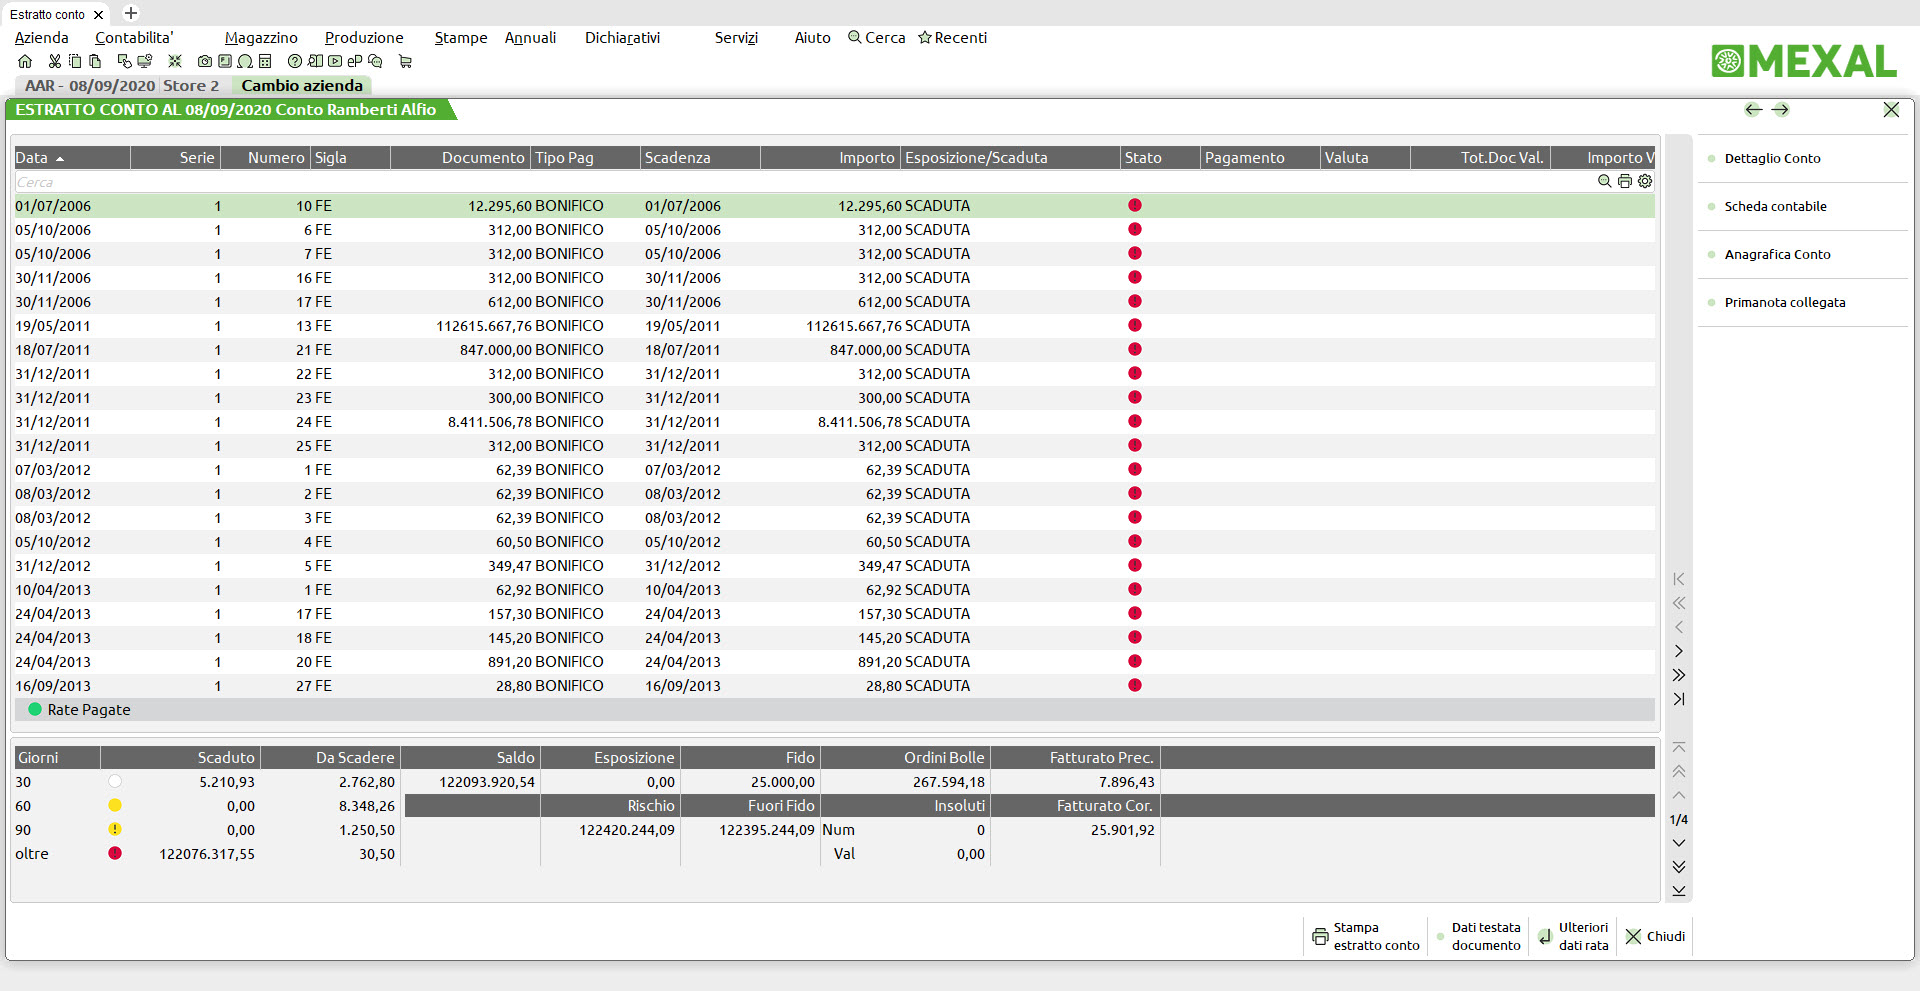
Task: Click Ulteriori dati rata button
Action: (1574, 936)
